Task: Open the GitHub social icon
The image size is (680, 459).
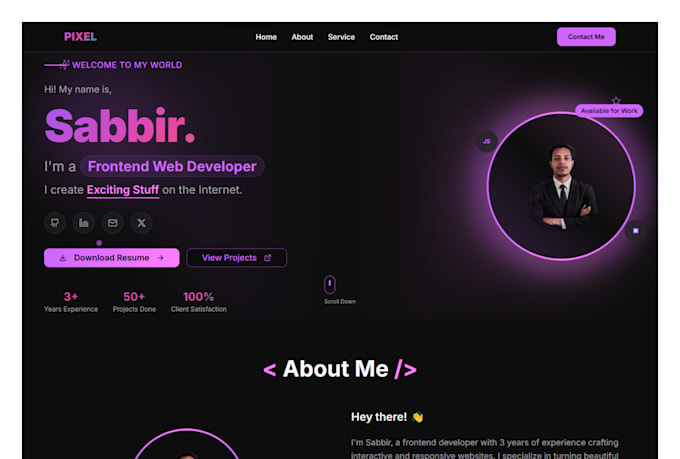Action: tap(55, 223)
